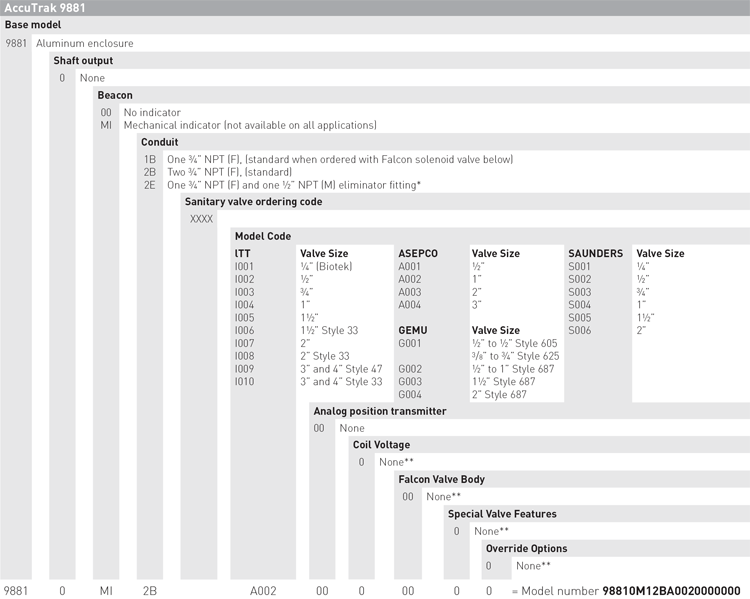Click ASEPCO code 'A001'
The image size is (750, 599).
(x=409, y=266)
